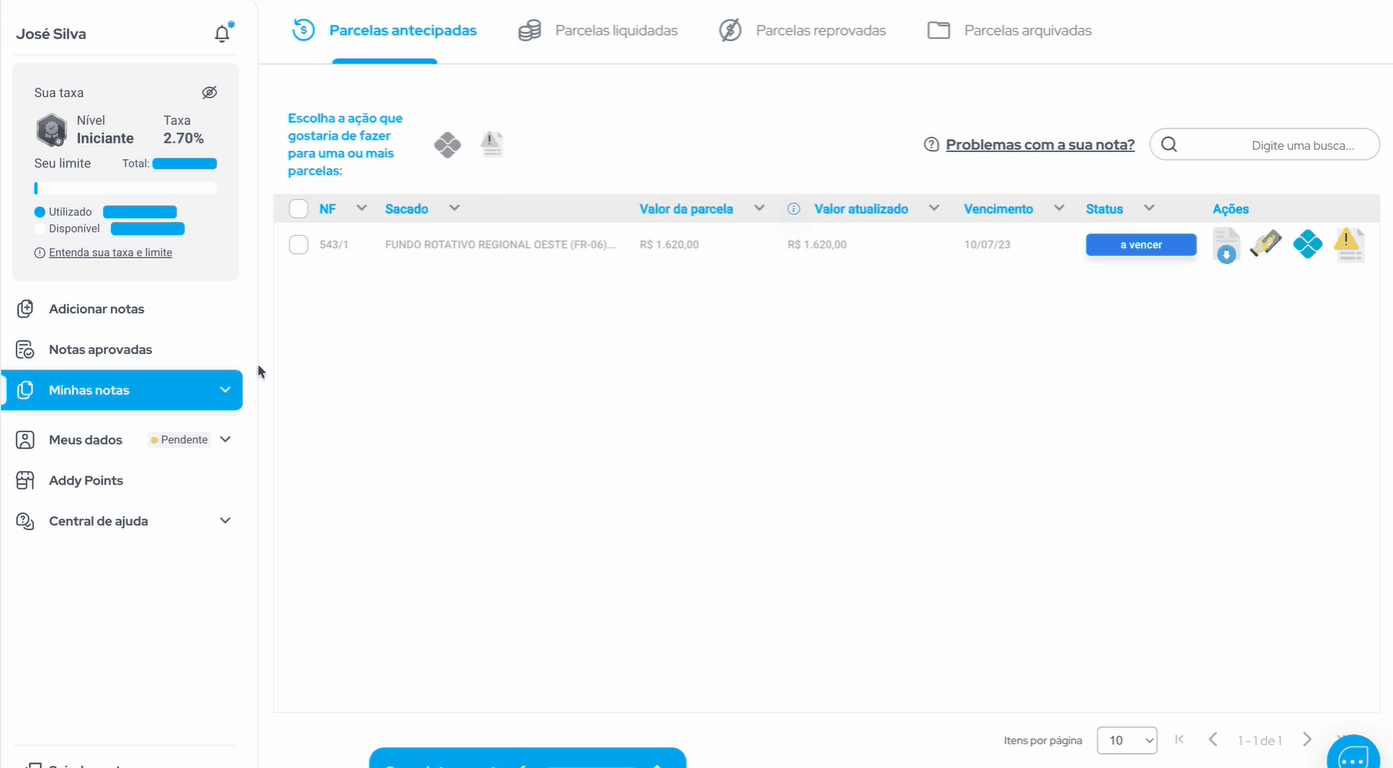Open the Itens por página dropdown
The image size is (1393, 768).
coord(1127,740)
